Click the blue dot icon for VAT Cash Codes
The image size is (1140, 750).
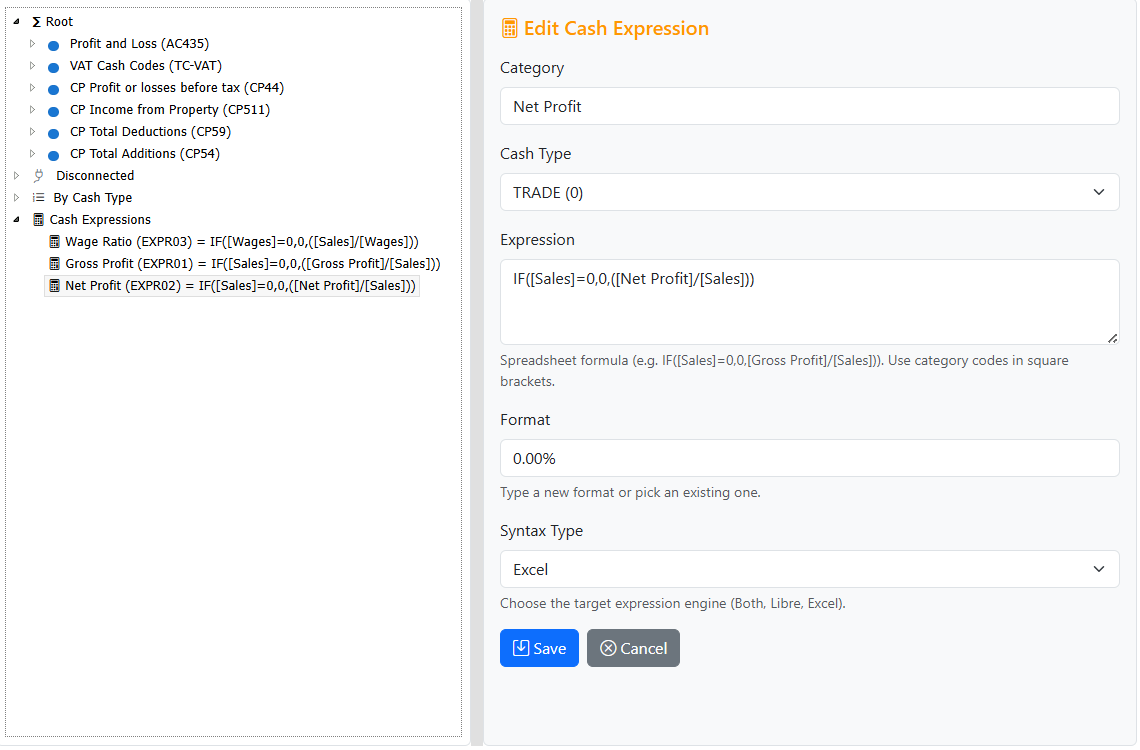click(x=53, y=66)
